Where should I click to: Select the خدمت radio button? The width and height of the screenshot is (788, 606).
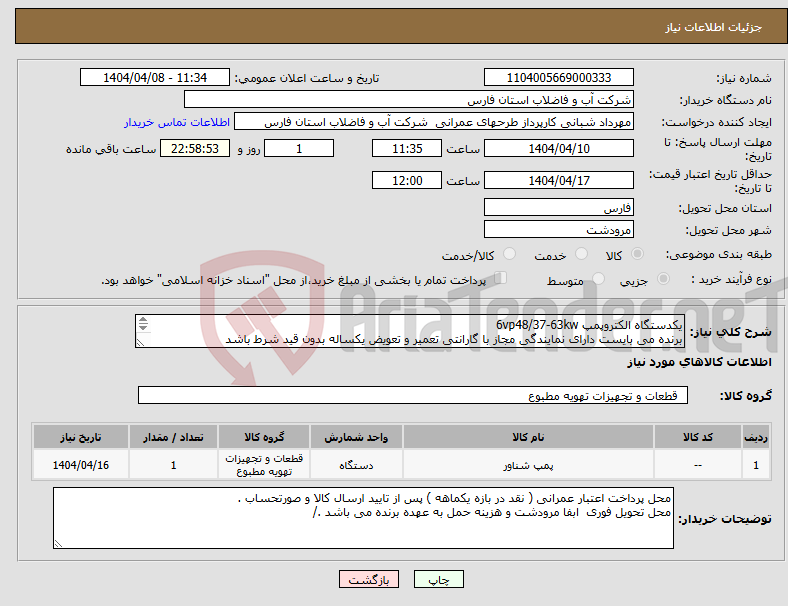pyautogui.click(x=581, y=254)
